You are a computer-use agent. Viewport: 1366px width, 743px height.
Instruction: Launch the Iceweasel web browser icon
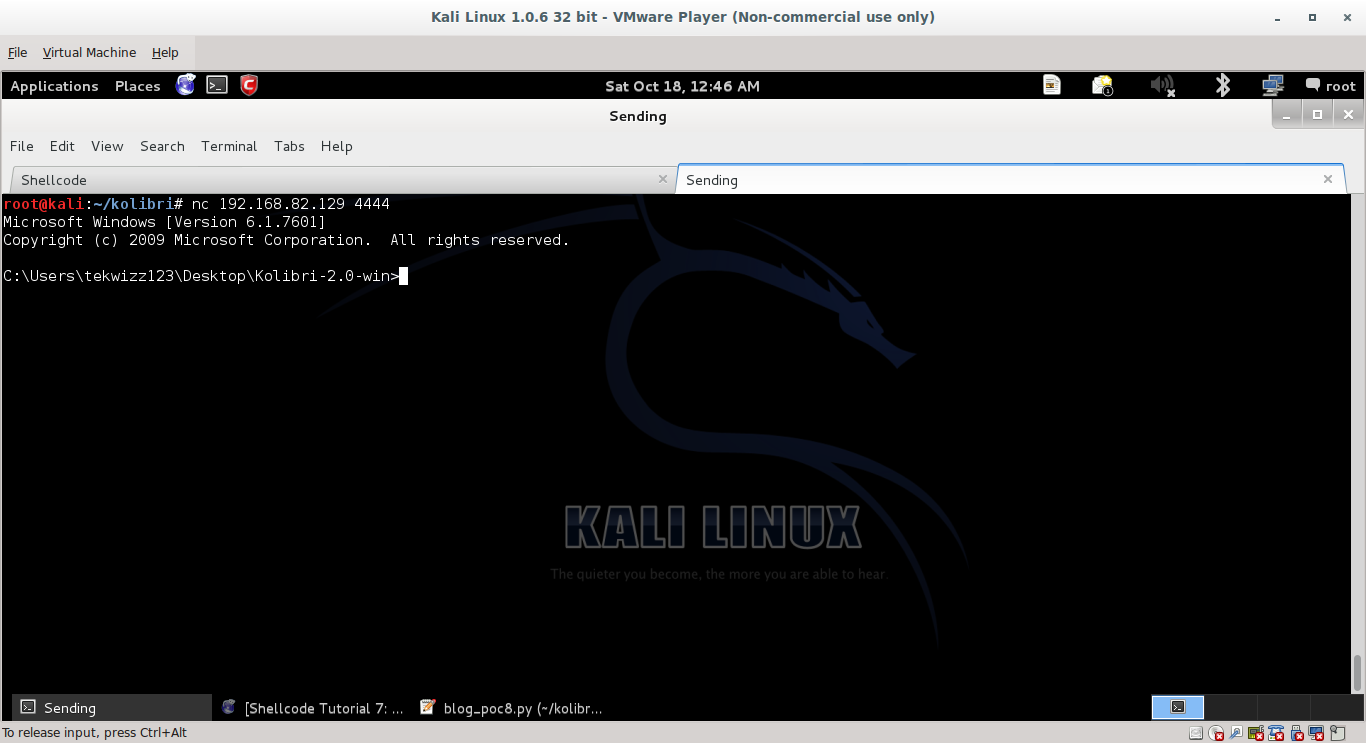tap(185, 85)
